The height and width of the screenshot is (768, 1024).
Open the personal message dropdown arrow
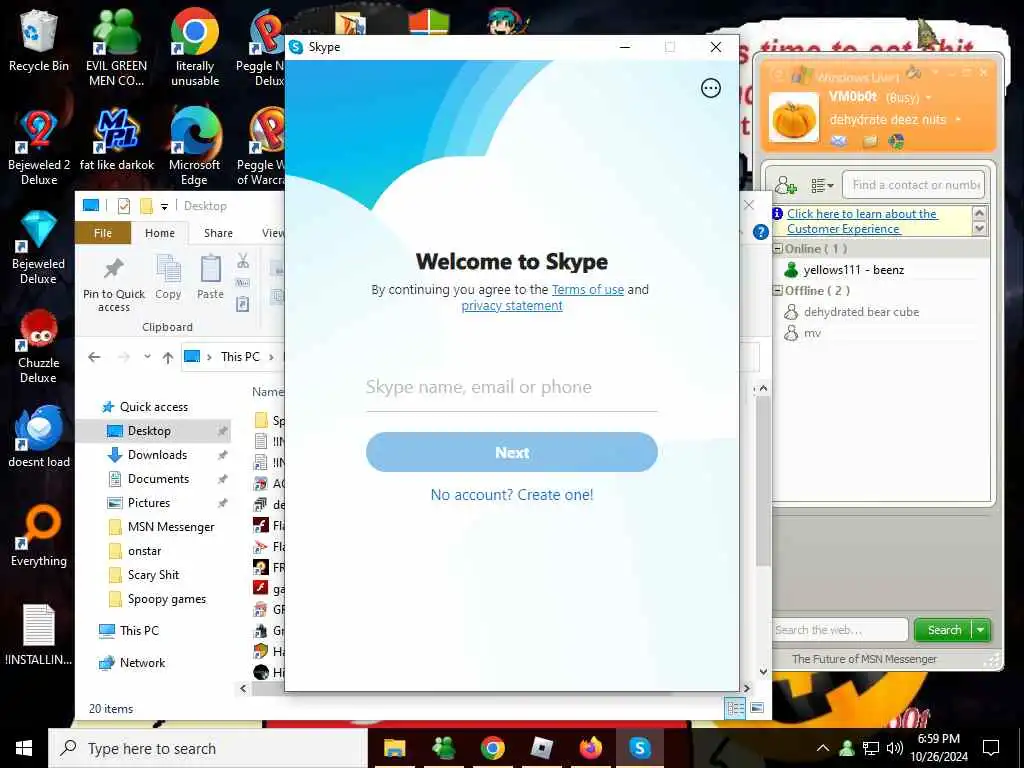[958, 120]
